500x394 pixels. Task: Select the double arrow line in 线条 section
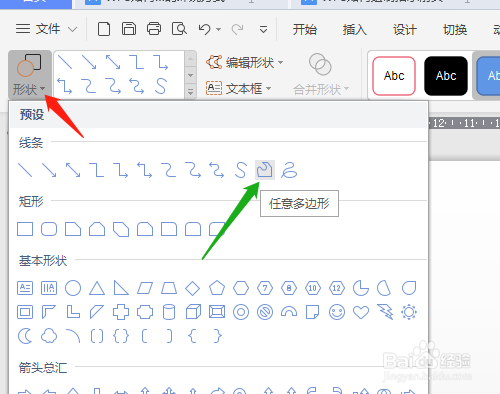click(x=73, y=170)
